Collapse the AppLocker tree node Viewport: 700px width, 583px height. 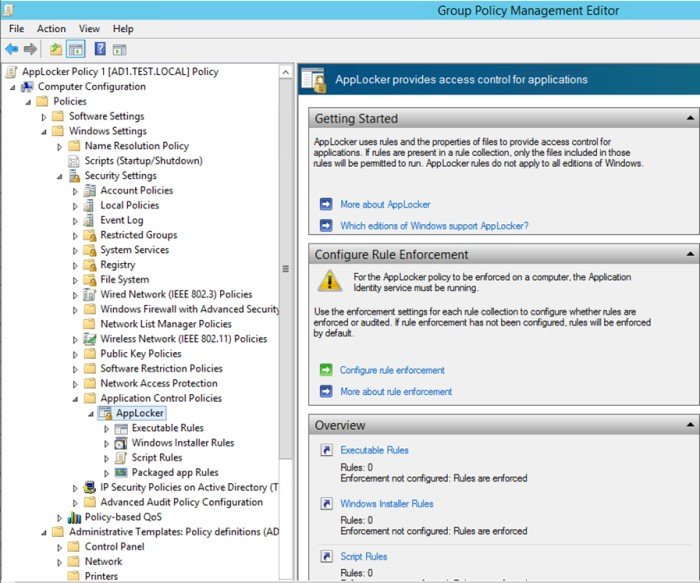tap(90, 414)
